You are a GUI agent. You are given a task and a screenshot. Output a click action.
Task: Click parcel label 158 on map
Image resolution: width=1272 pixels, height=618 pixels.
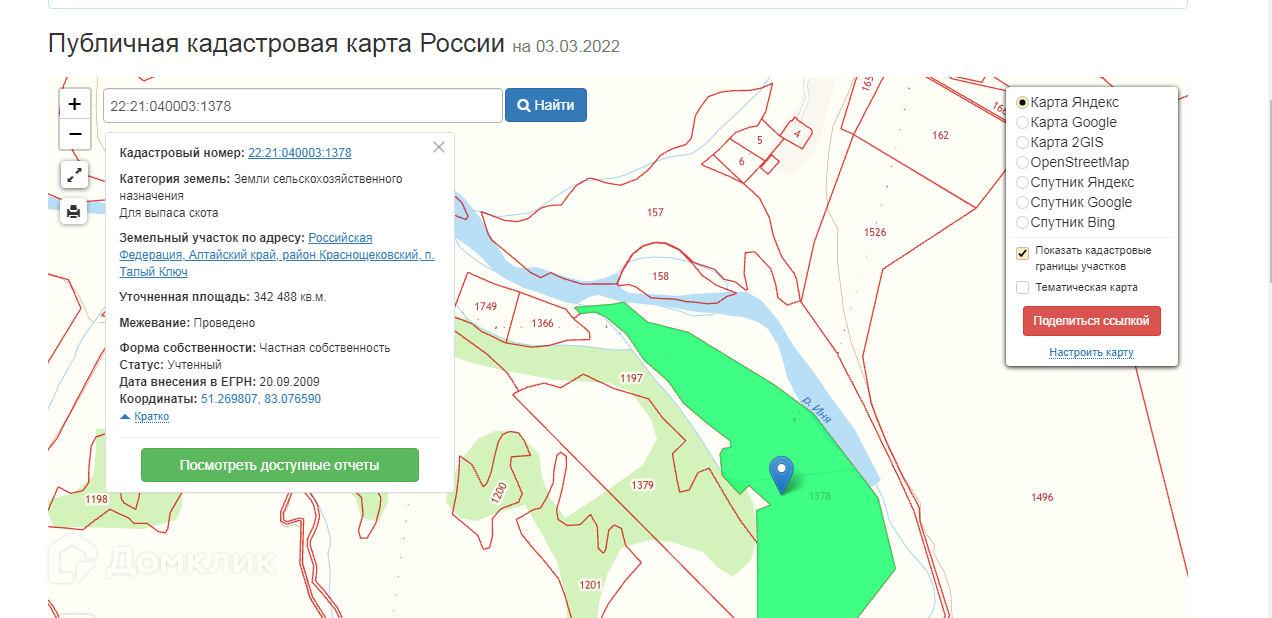tap(660, 276)
